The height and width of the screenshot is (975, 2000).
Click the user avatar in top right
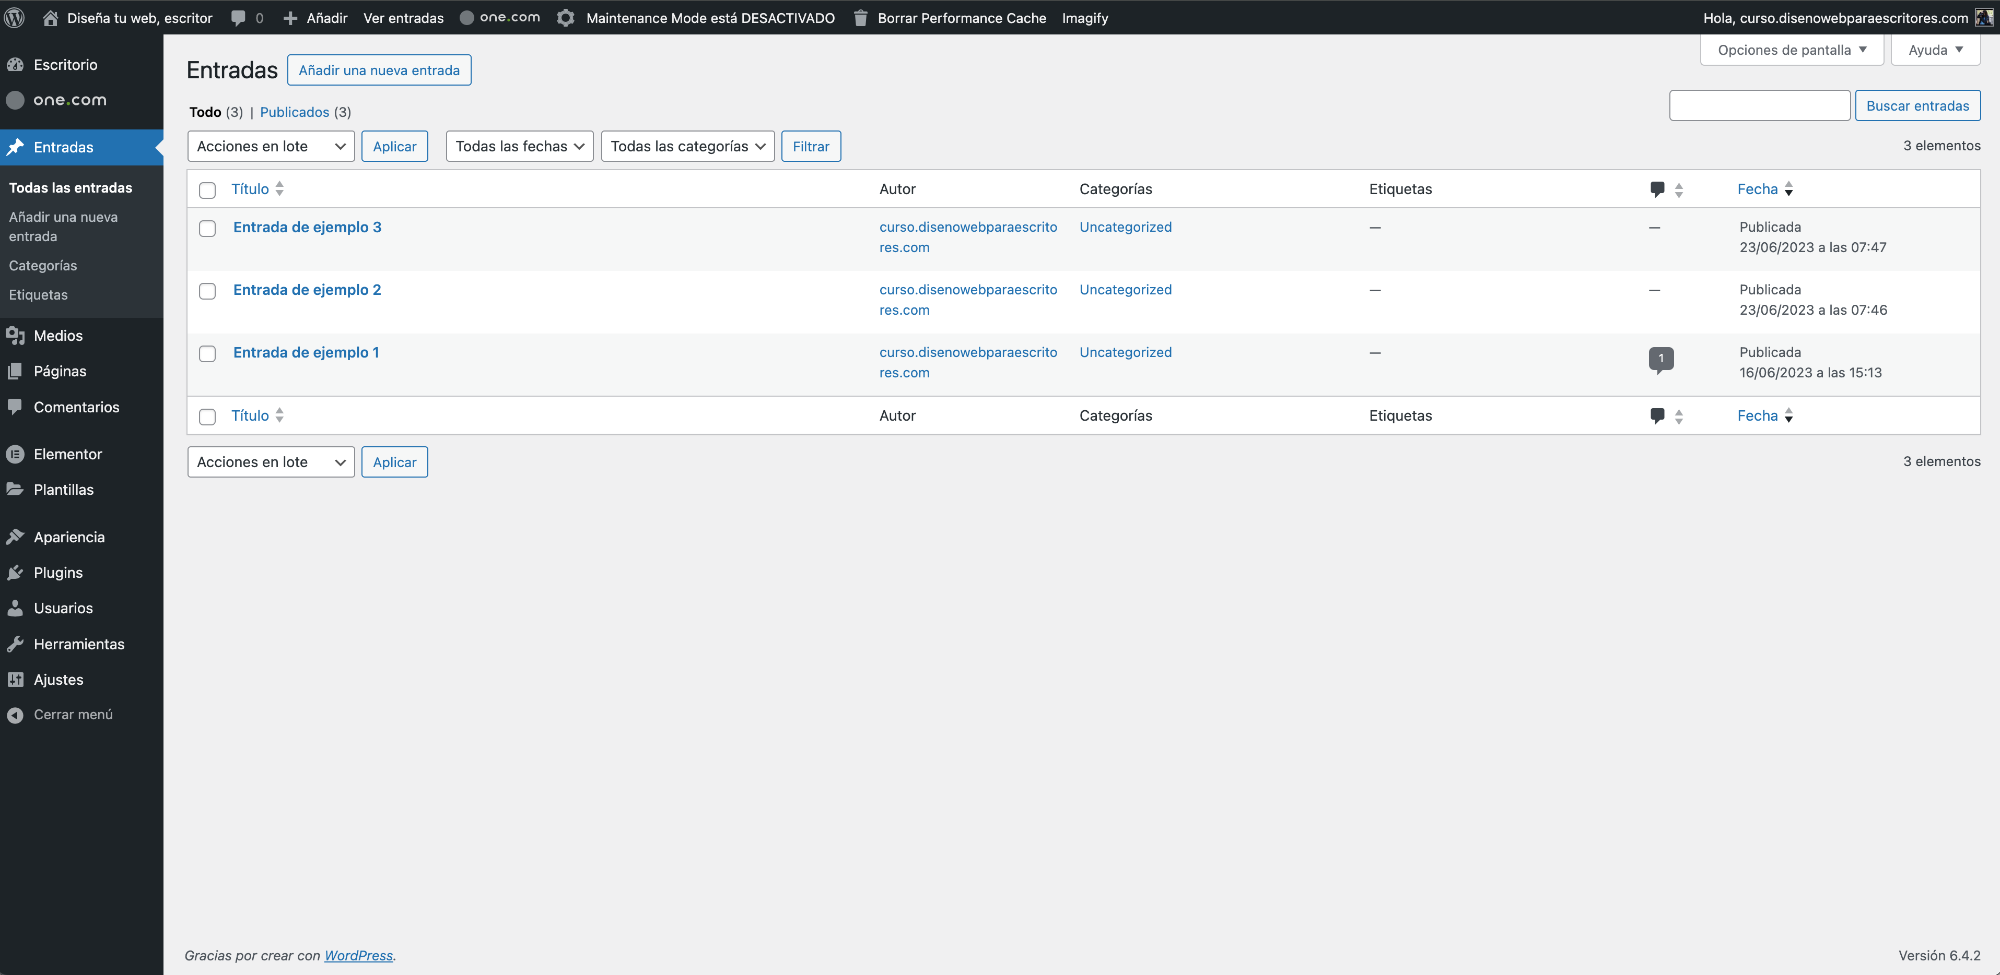tap(1984, 18)
